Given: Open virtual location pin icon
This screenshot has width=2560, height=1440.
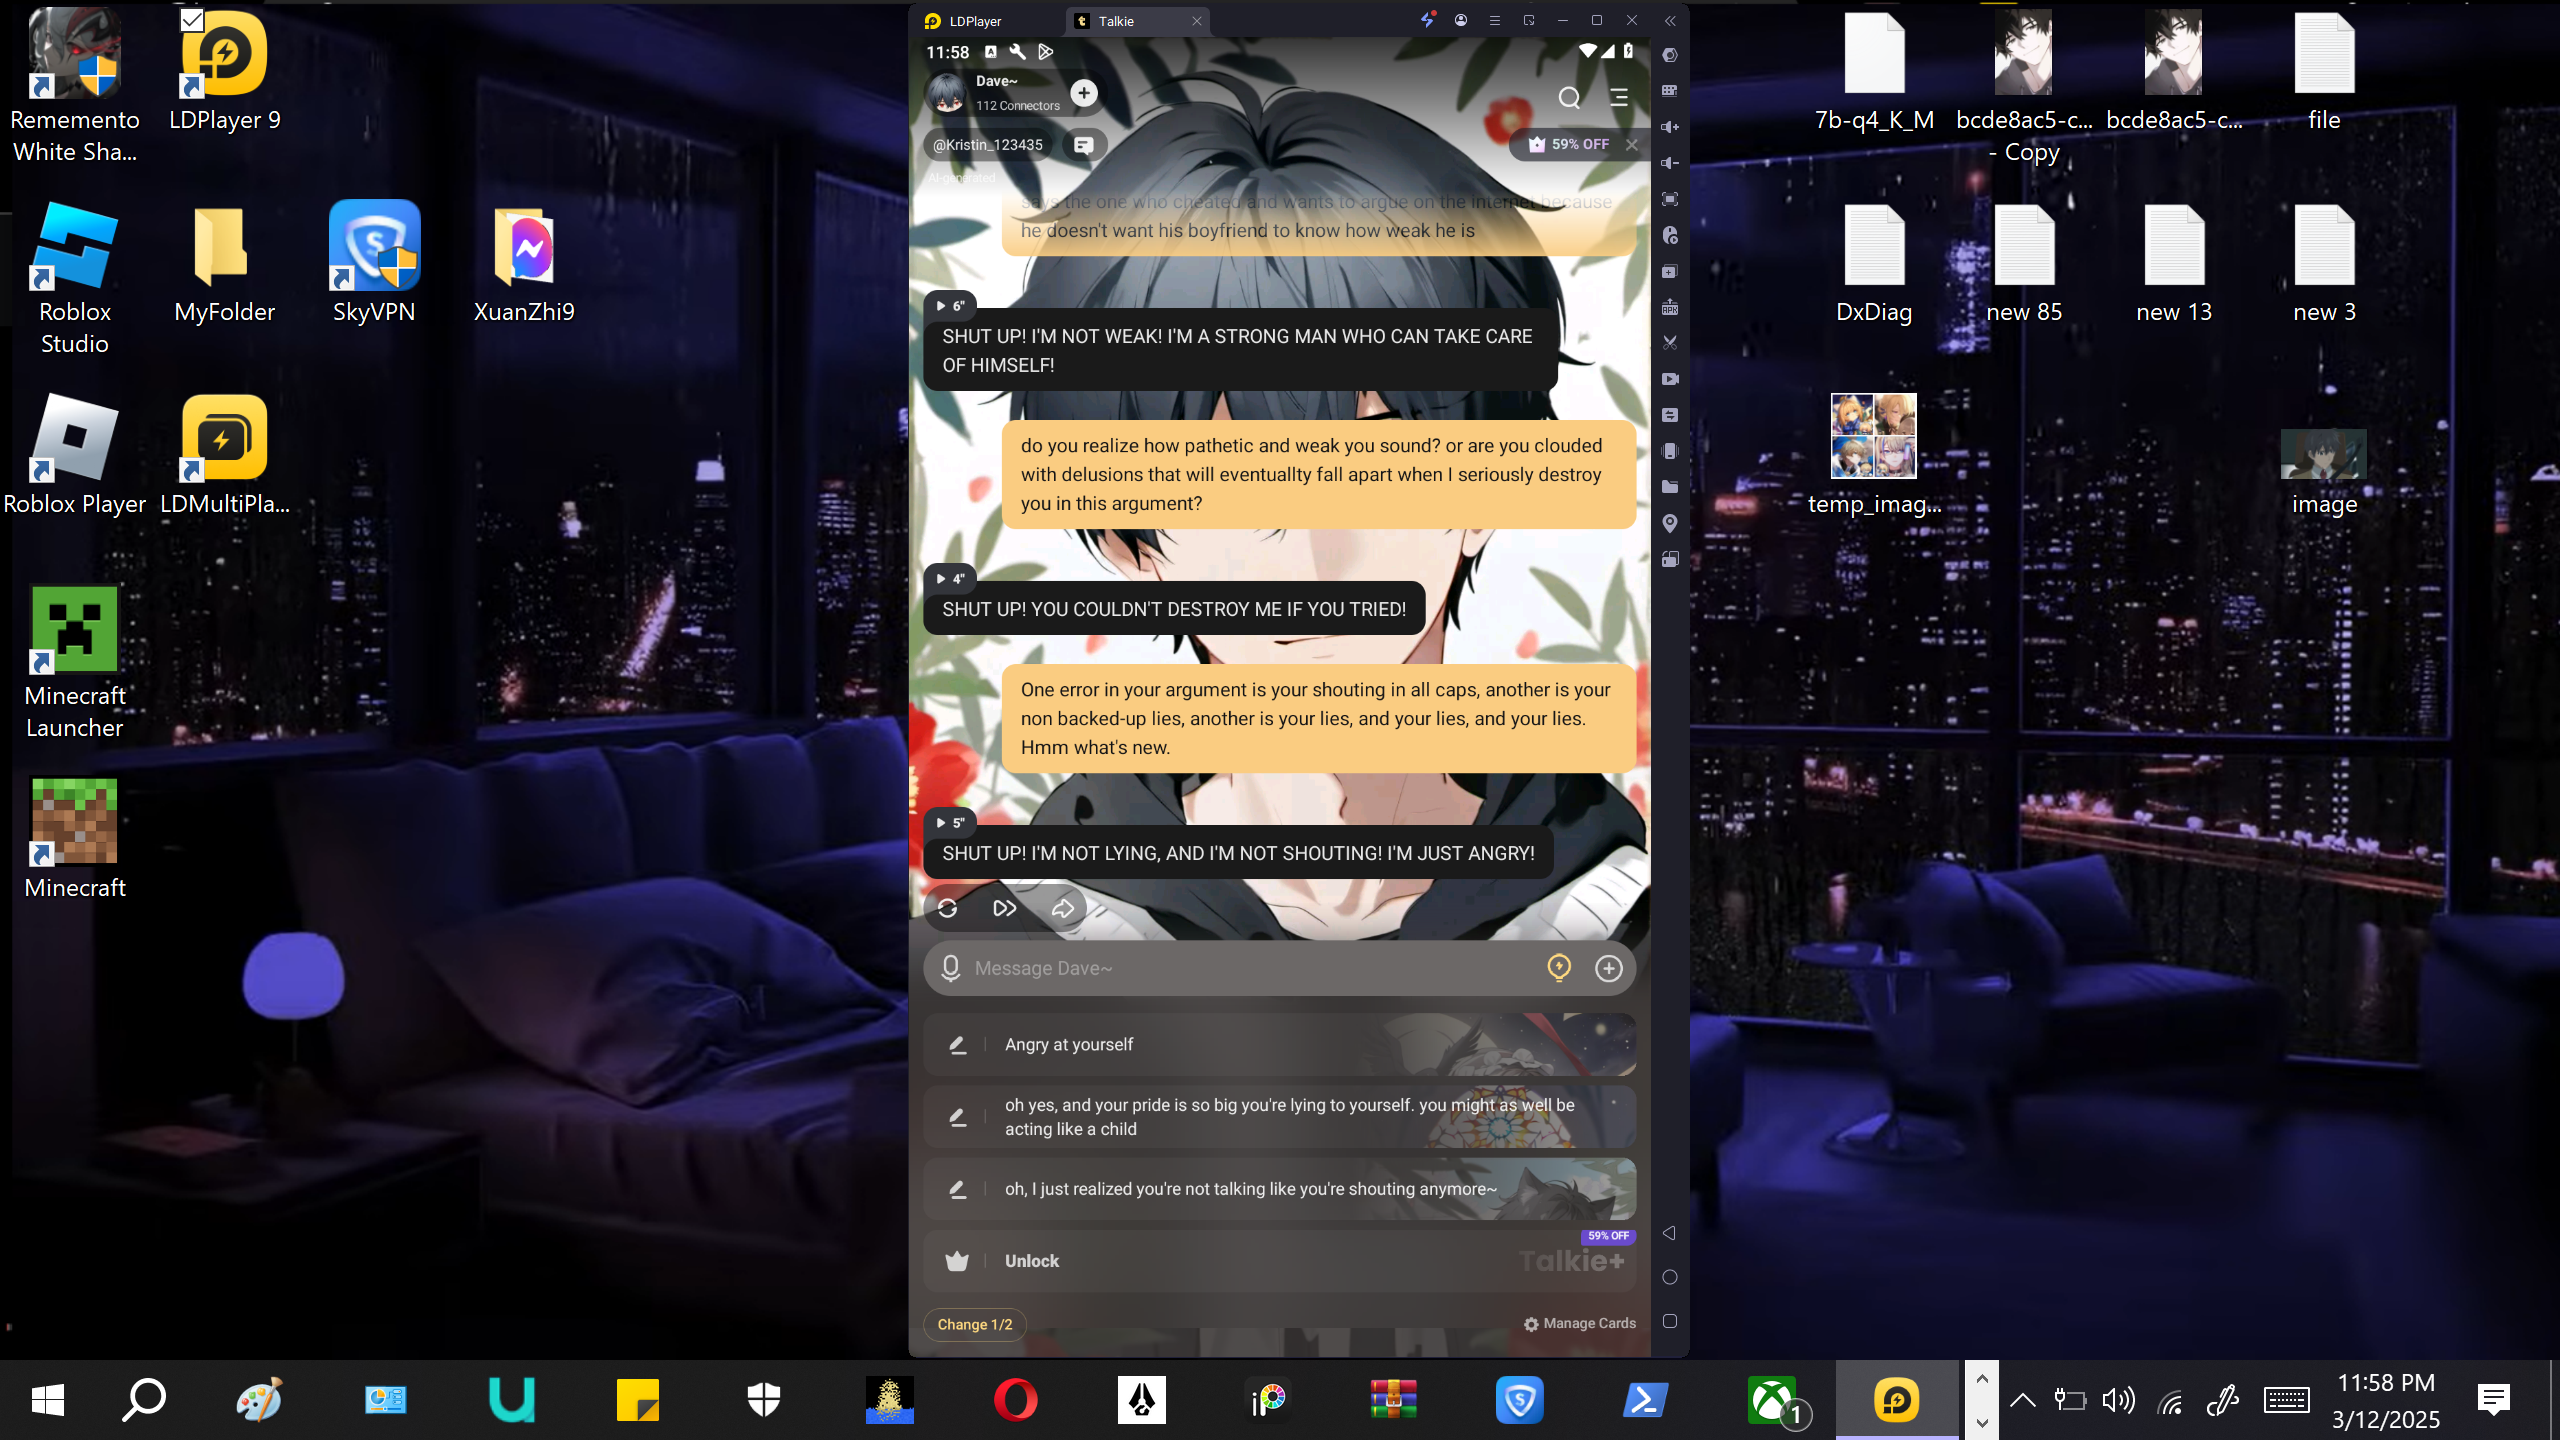Looking at the screenshot, I should (x=1669, y=523).
